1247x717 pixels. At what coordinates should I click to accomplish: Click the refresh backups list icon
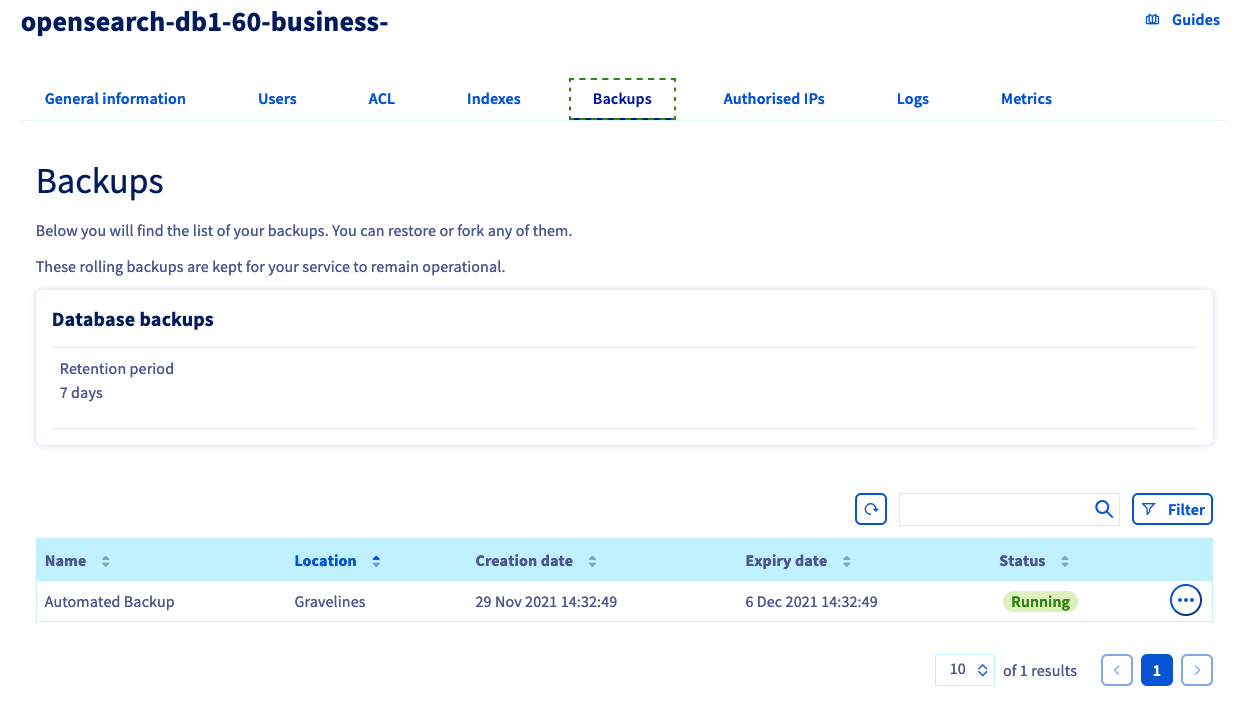point(871,509)
